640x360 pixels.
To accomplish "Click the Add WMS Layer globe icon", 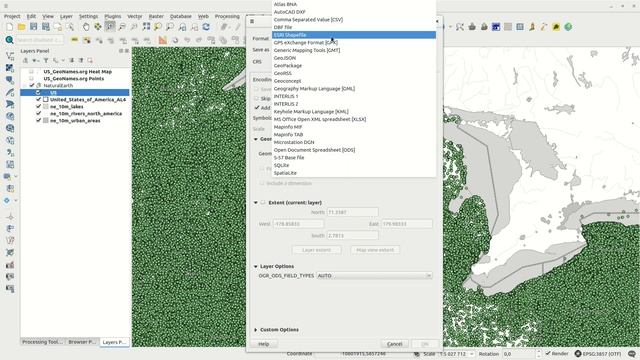I will tap(10, 116).
